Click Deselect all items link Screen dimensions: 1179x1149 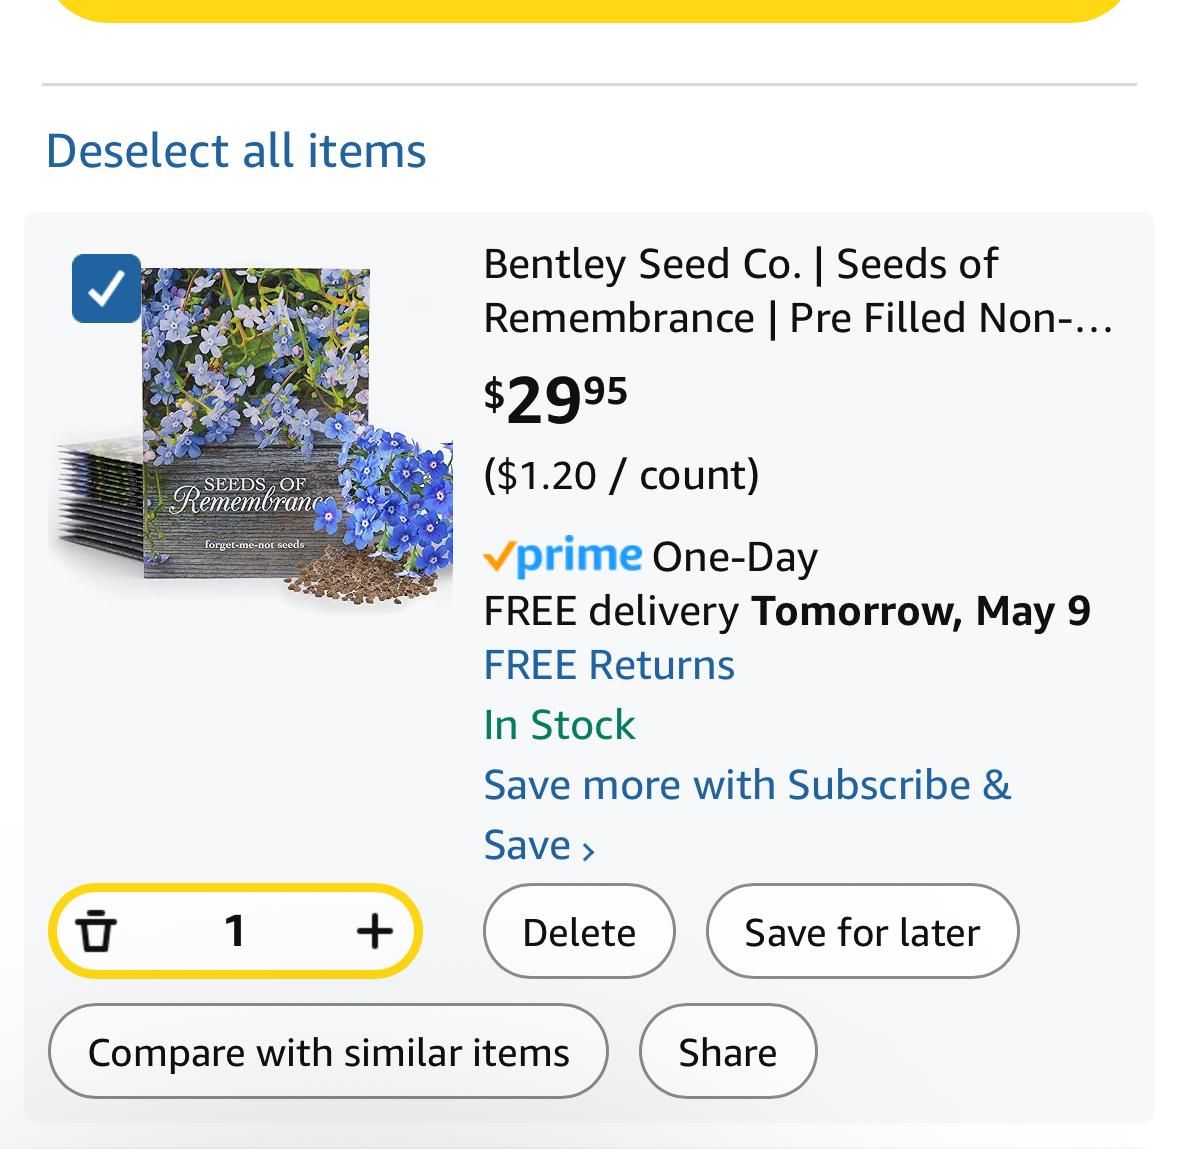click(236, 151)
